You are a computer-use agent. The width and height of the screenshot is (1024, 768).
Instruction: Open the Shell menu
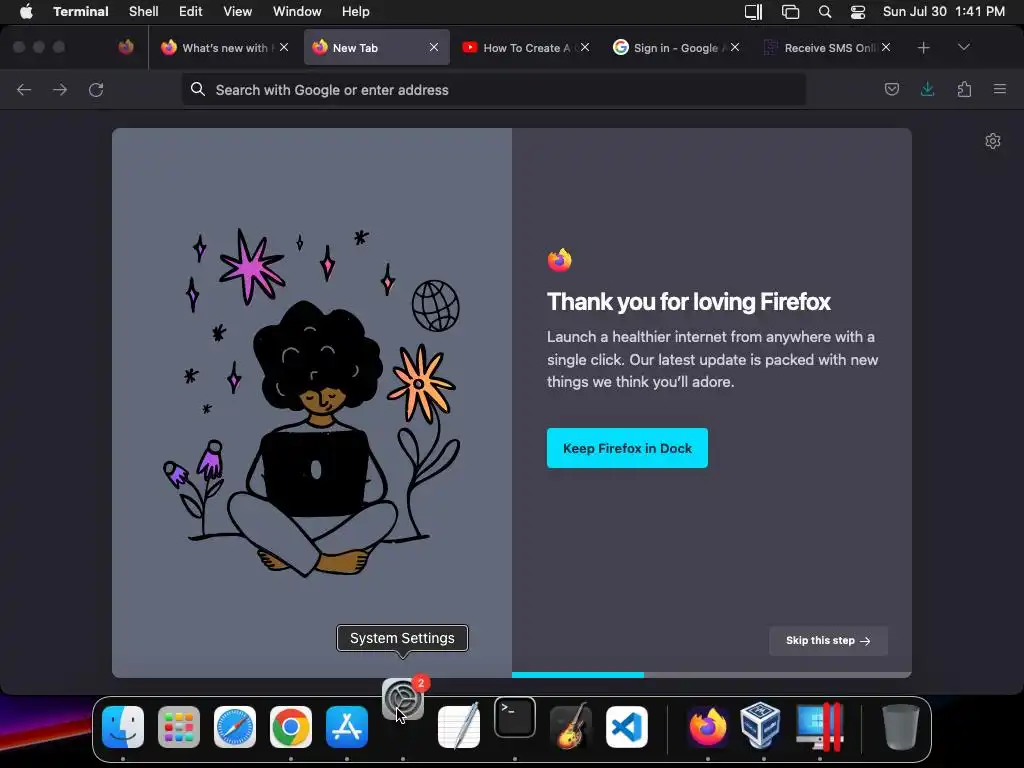click(144, 12)
